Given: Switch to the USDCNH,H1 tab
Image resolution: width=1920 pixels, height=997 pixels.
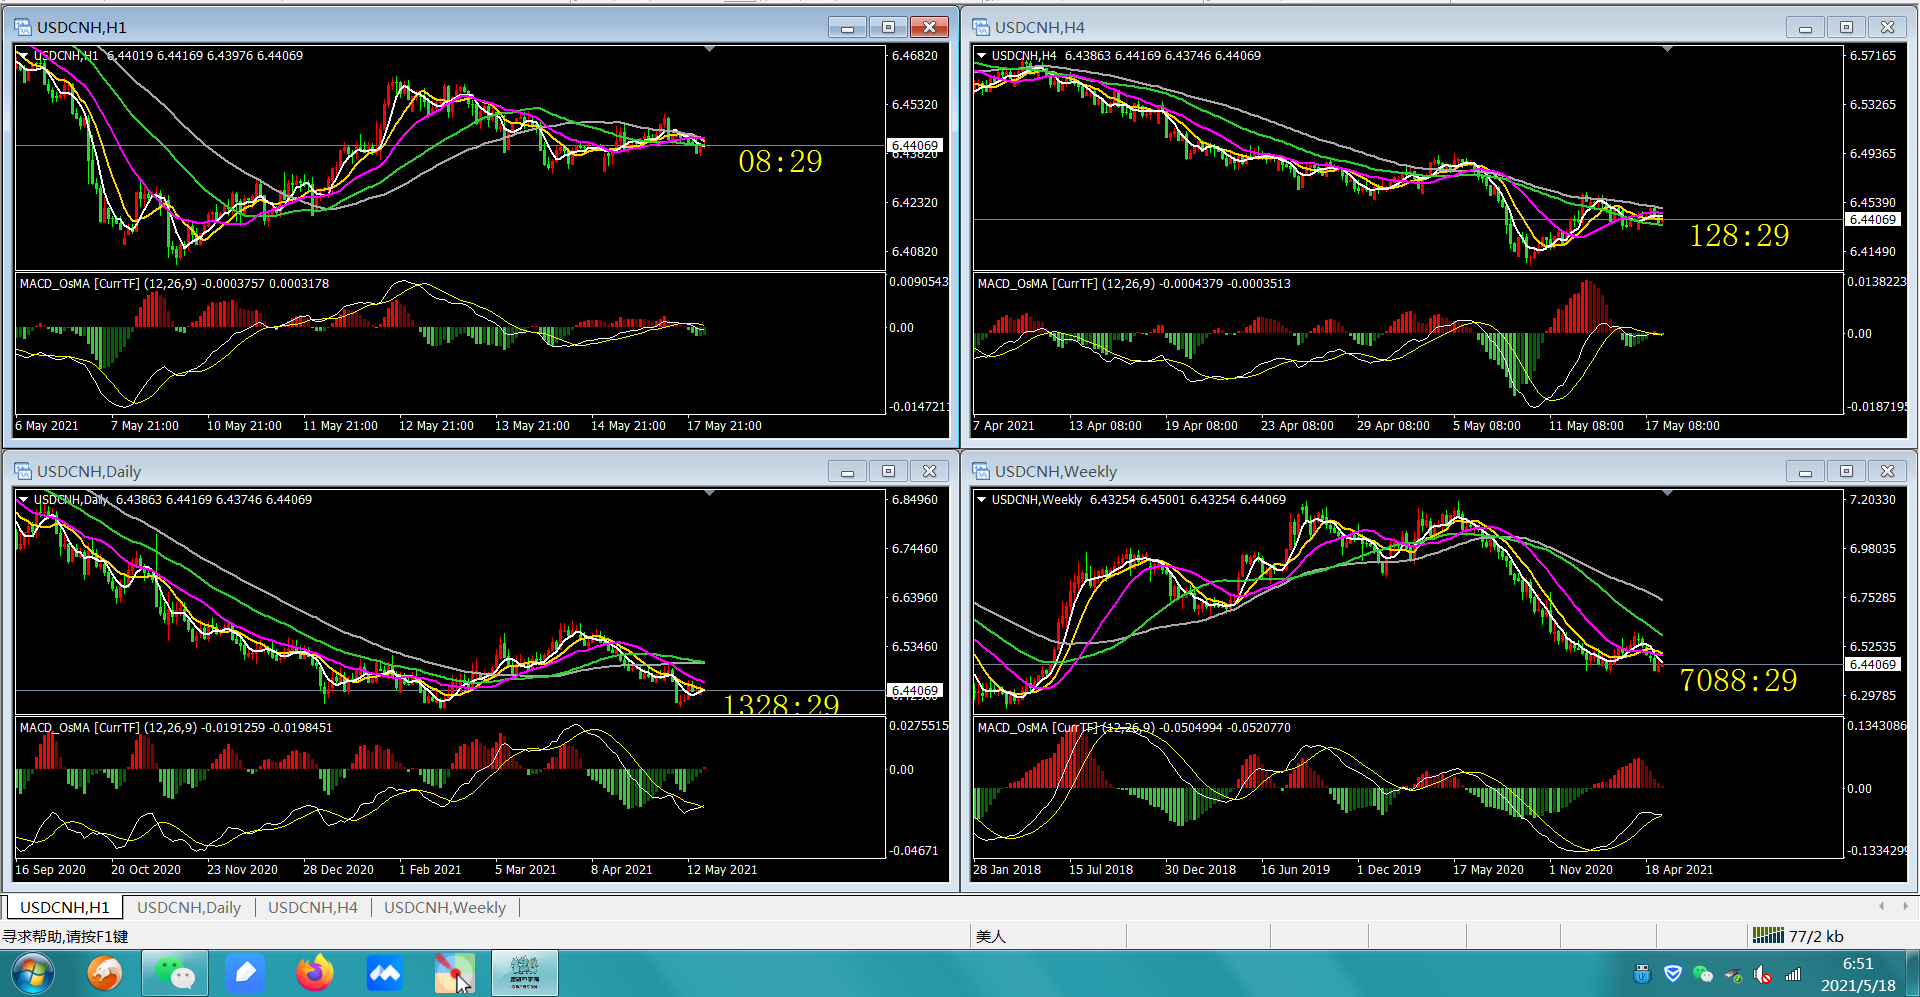Looking at the screenshot, I should (65, 907).
